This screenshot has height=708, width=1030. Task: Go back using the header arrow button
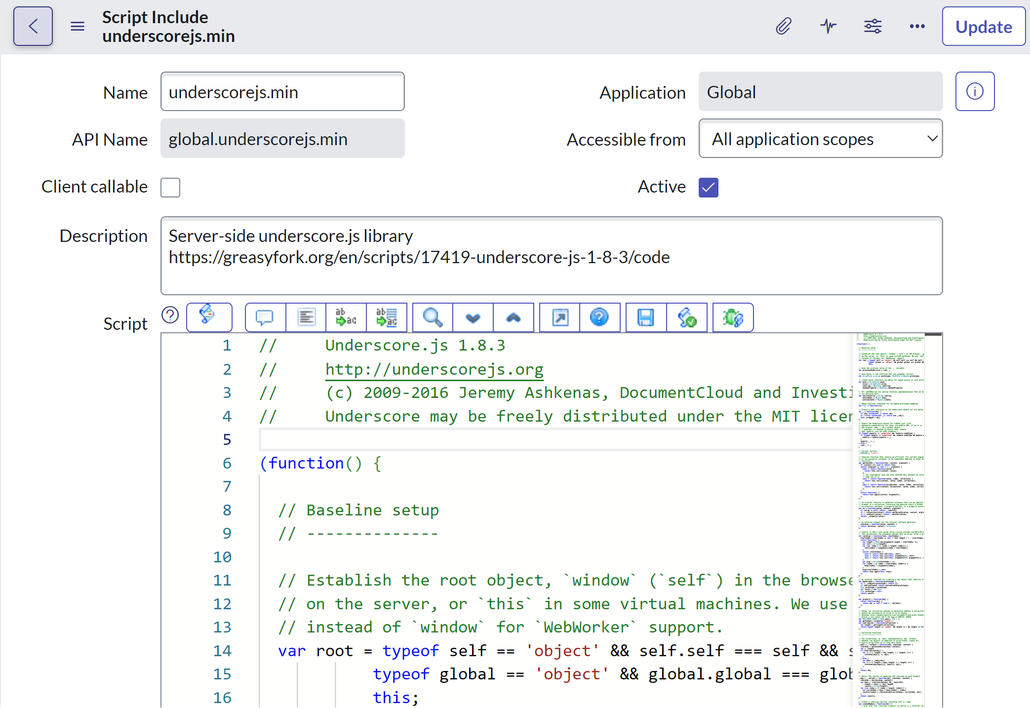[33, 27]
